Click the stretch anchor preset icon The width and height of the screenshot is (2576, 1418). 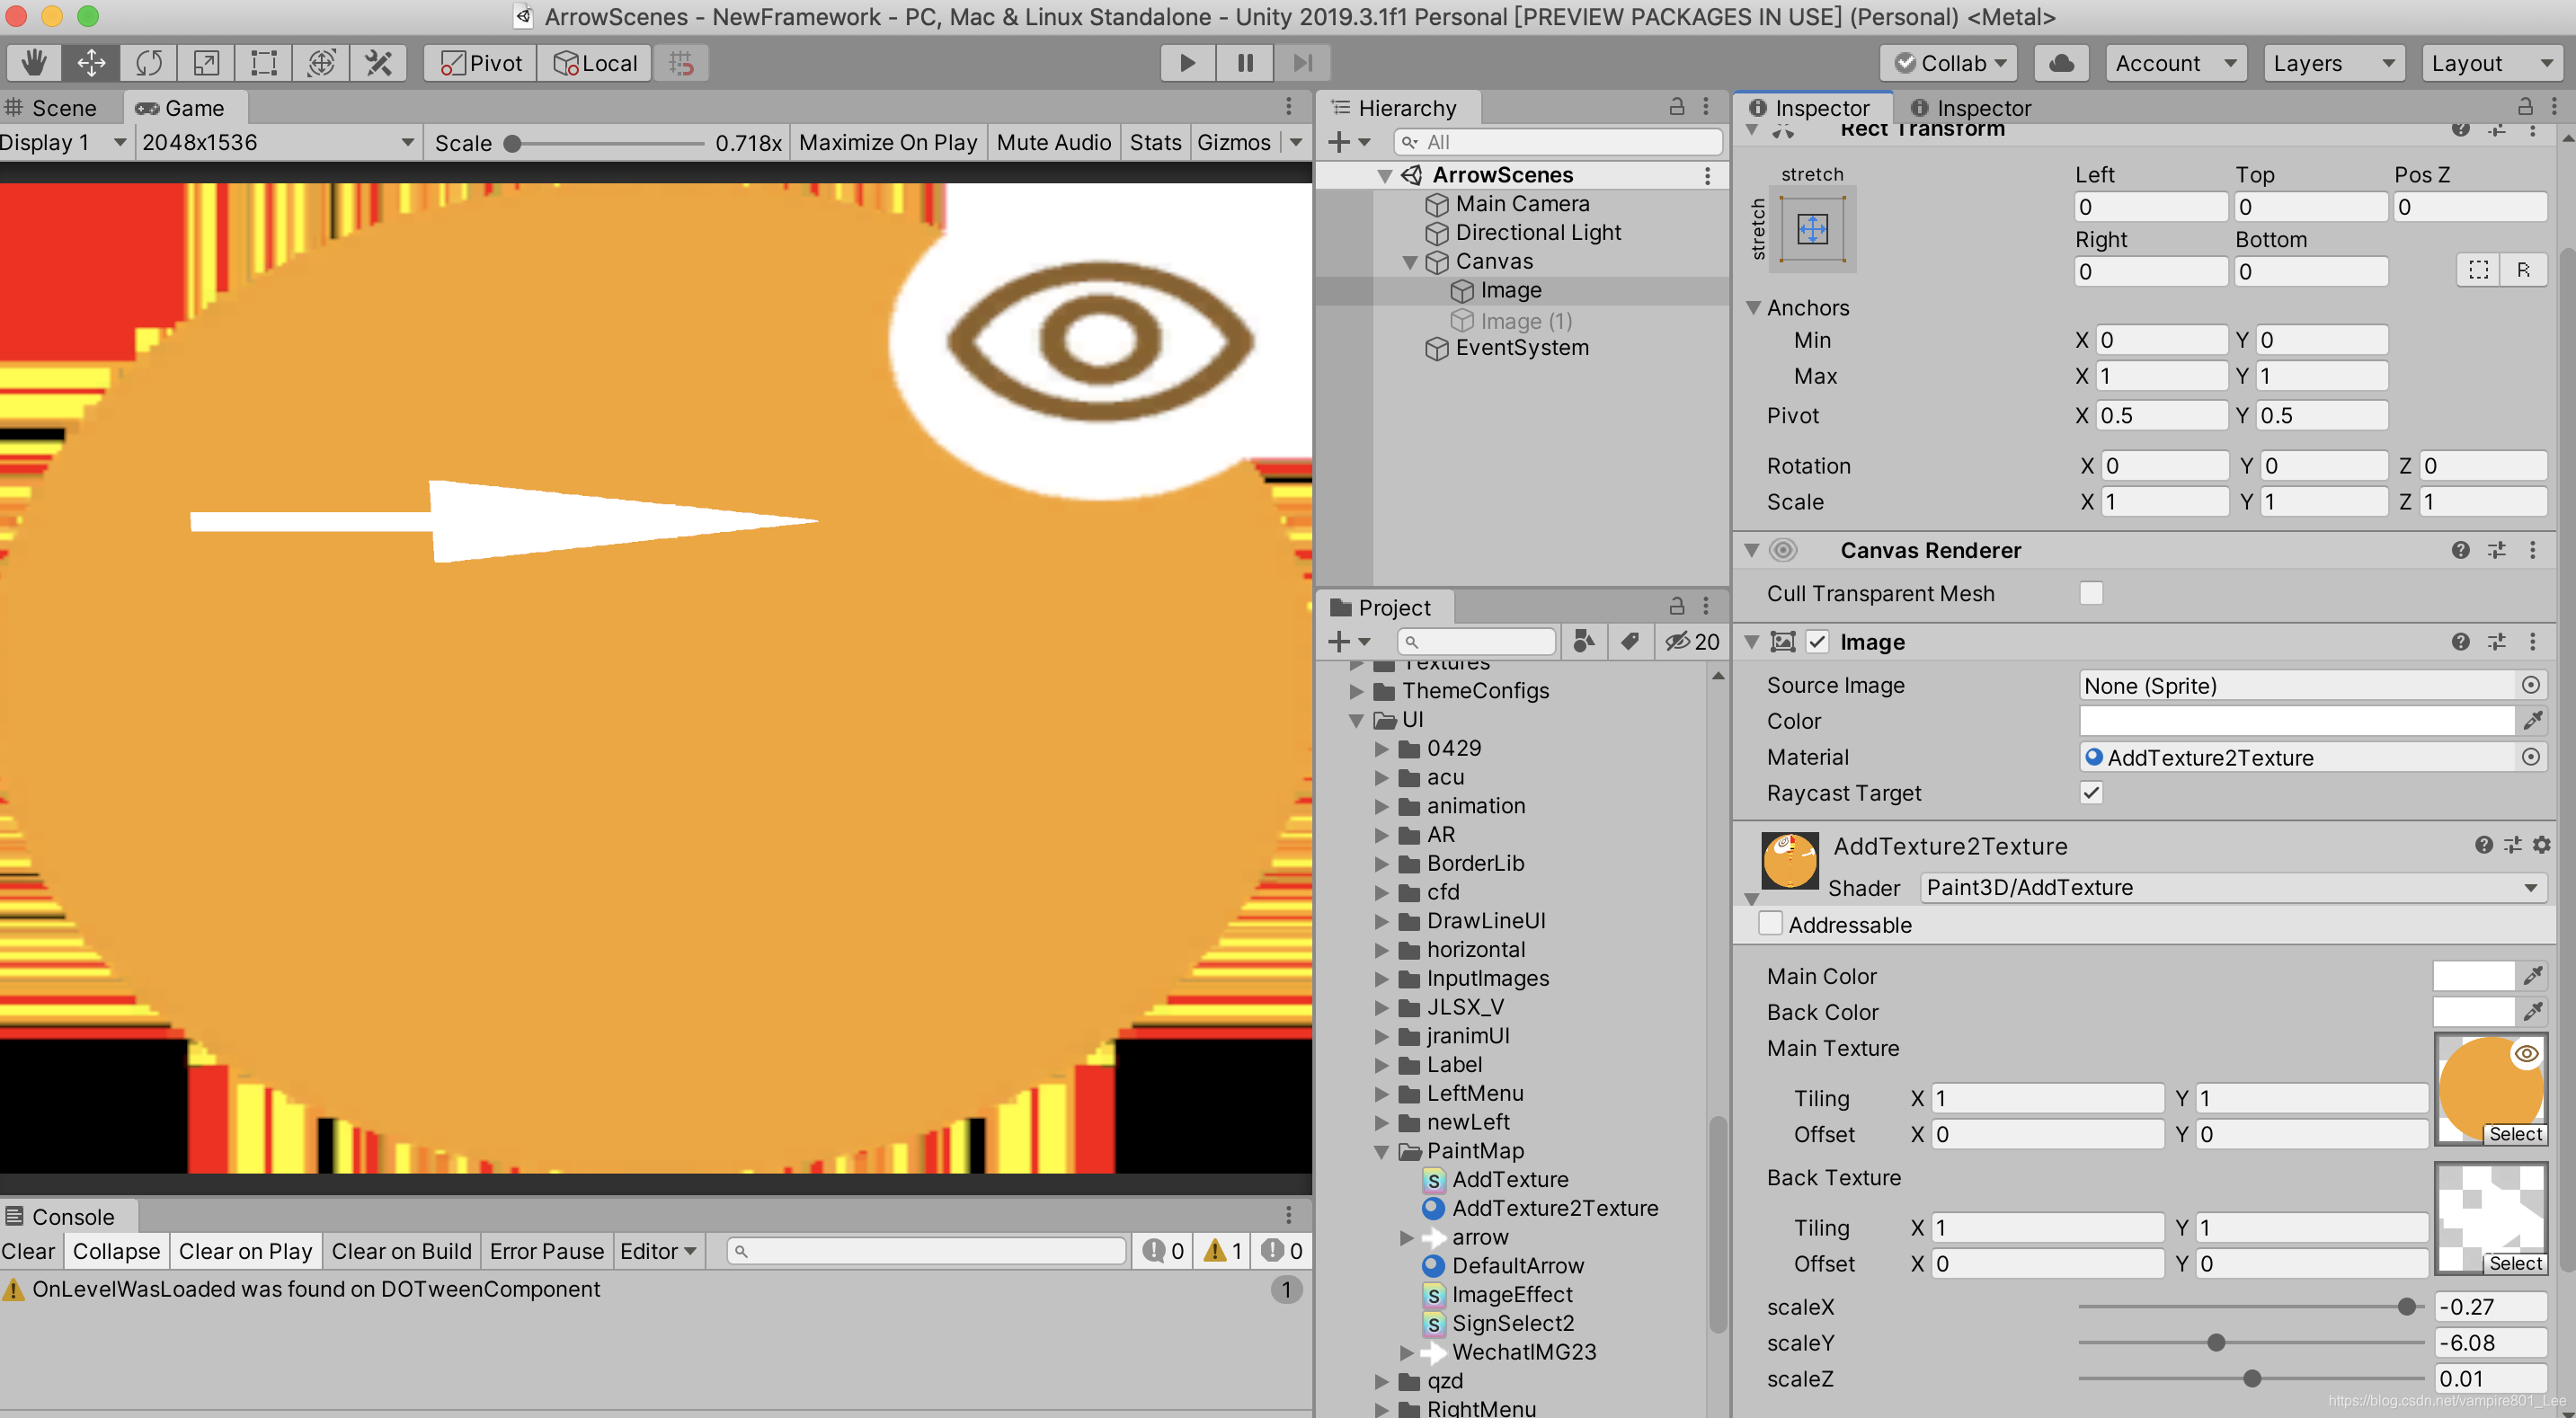1812,230
